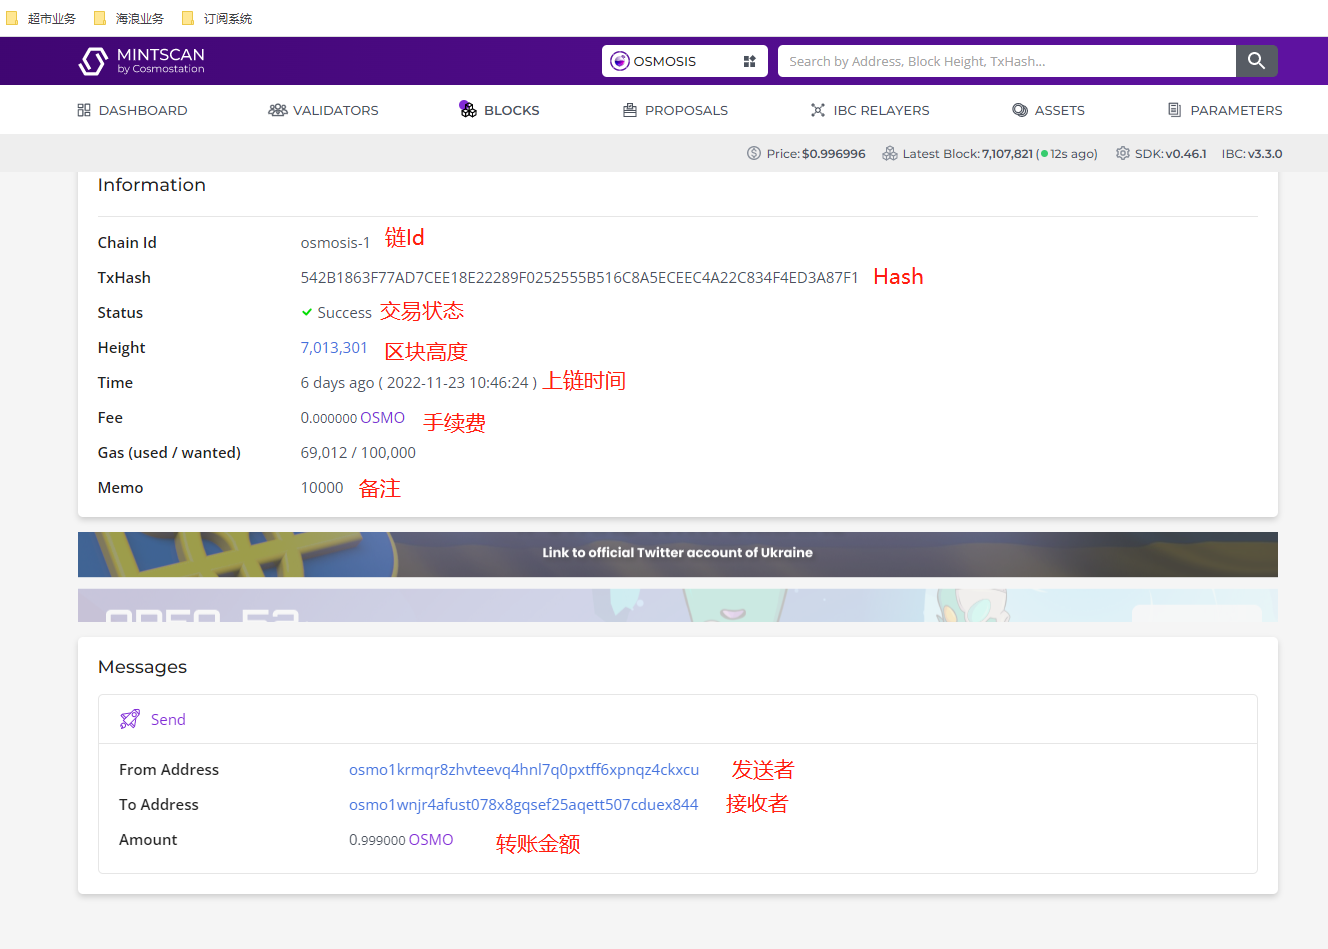Click the Send message type label
Viewport: 1328px width, 949px height.
(168, 720)
